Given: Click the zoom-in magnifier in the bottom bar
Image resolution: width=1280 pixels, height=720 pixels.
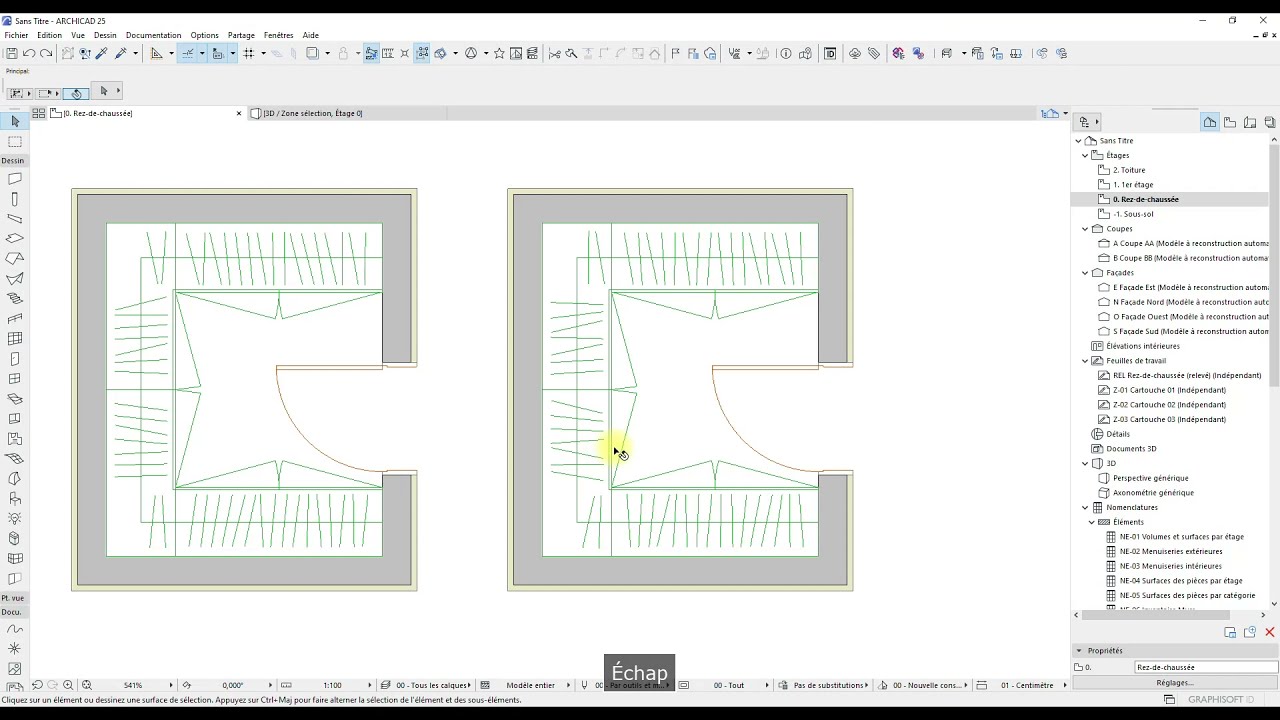Looking at the screenshot, I should (68, 685).
